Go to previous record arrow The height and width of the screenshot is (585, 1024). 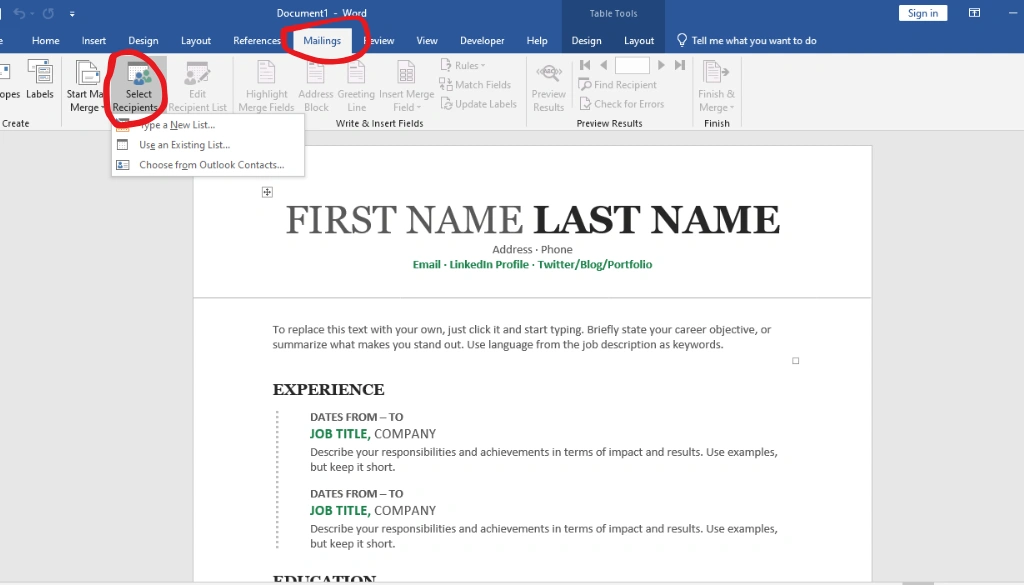603,65
